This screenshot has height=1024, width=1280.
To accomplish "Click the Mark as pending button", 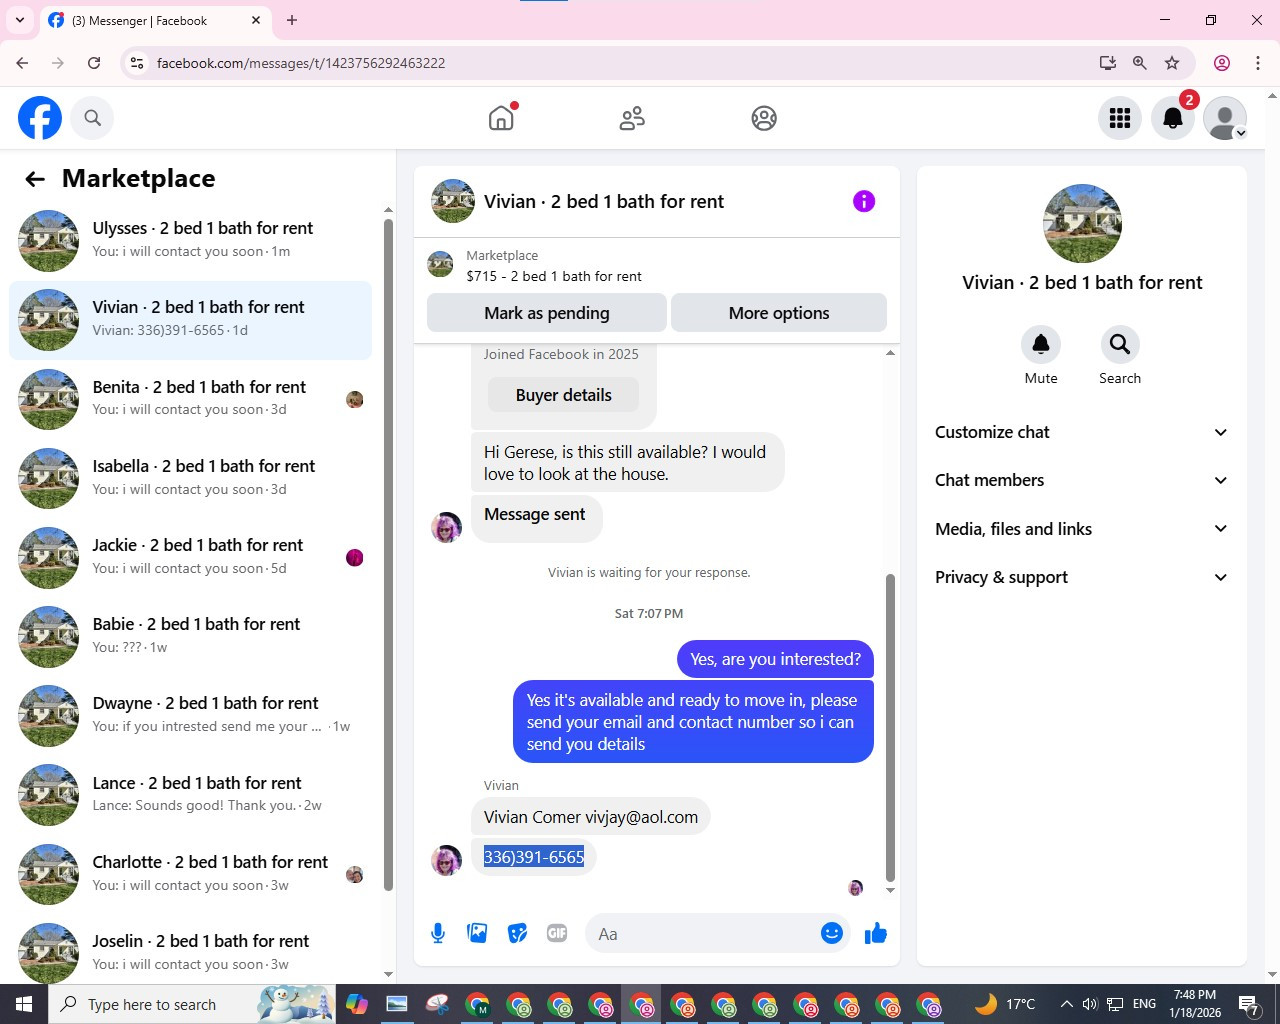I will coord(547,313).
